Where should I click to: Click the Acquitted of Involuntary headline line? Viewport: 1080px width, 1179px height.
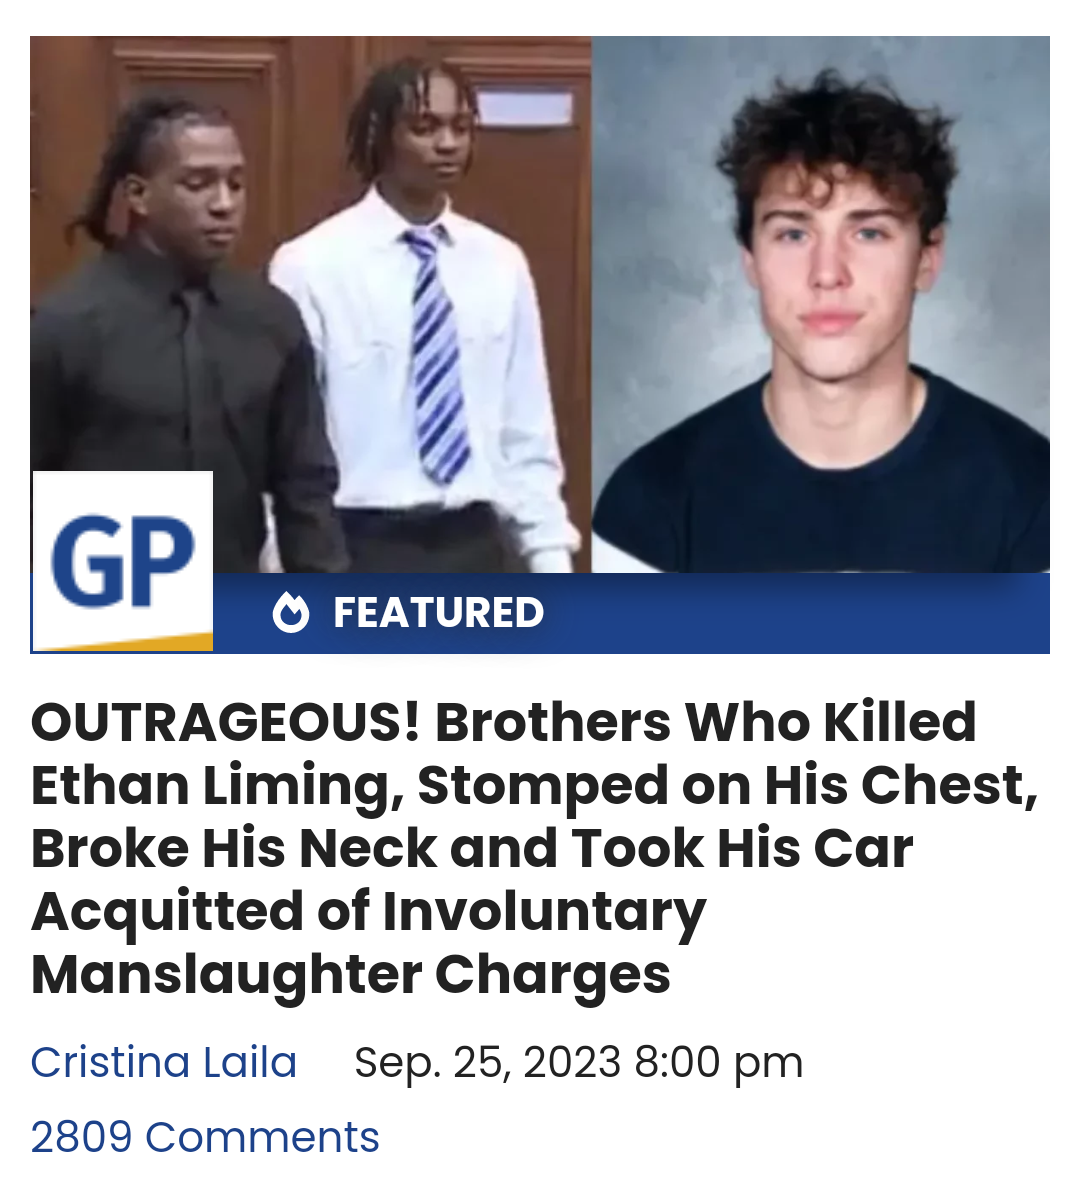pos(369,911)
